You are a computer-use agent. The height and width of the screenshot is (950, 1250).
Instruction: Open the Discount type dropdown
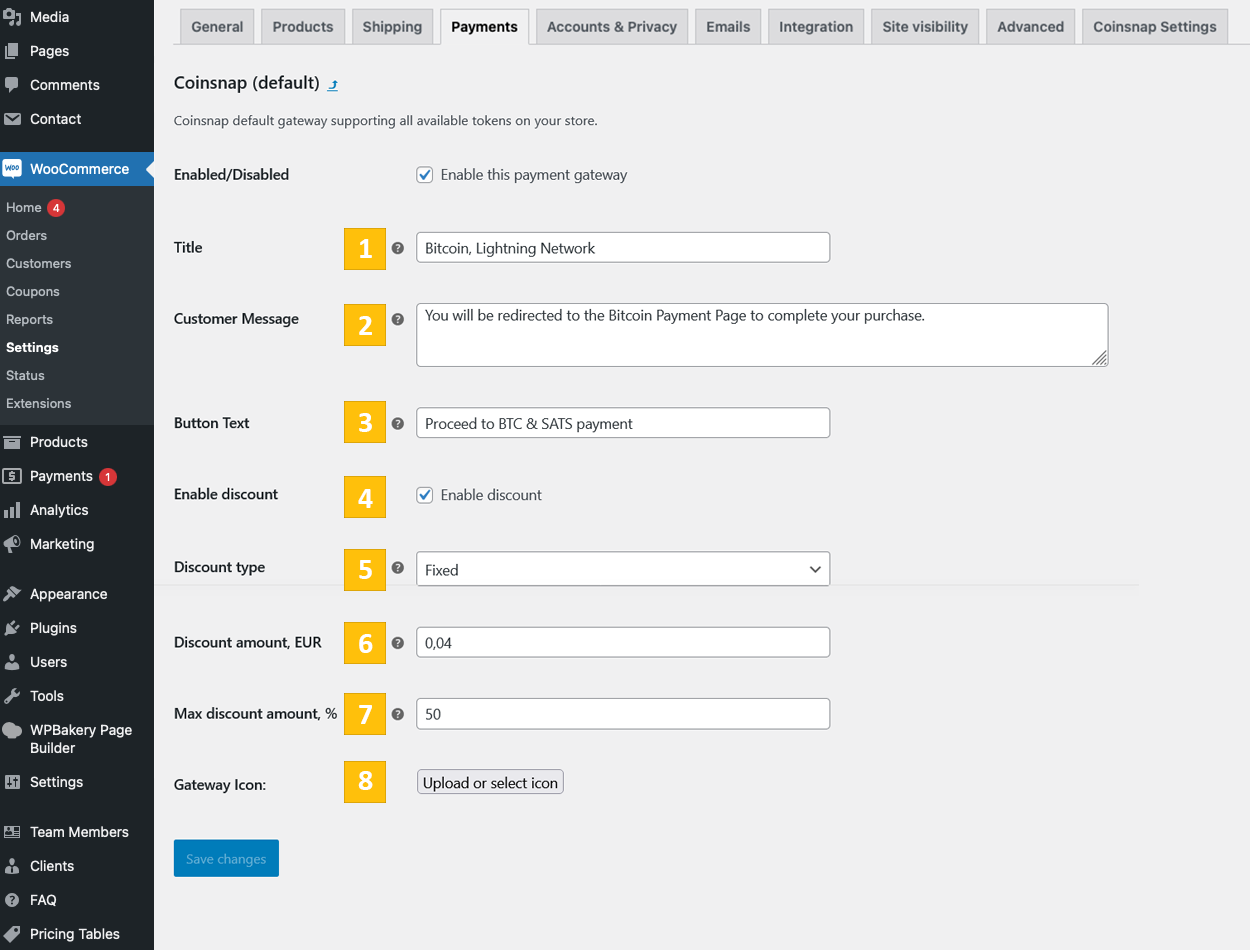623,569
